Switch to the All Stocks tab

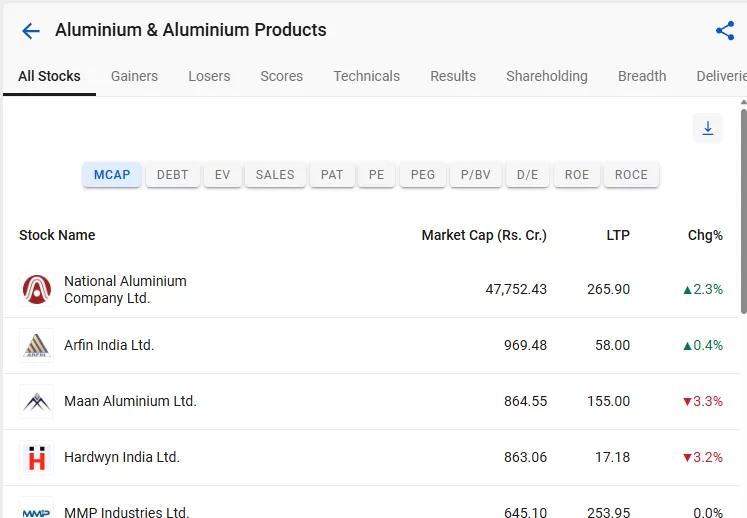[50, 76]
